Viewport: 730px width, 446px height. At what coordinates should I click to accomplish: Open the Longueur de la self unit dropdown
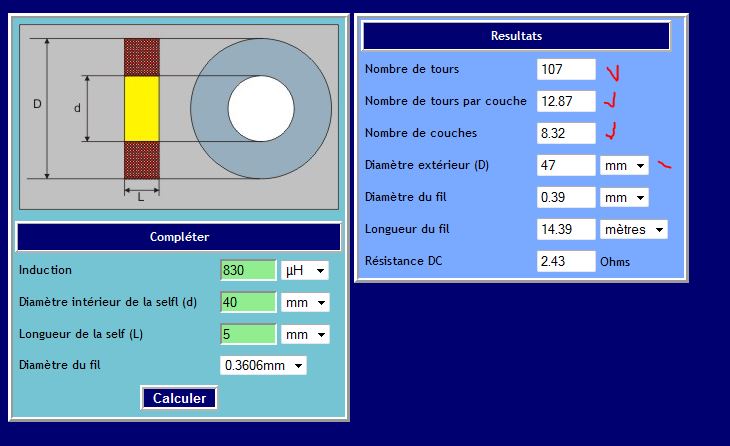[305, 334]
